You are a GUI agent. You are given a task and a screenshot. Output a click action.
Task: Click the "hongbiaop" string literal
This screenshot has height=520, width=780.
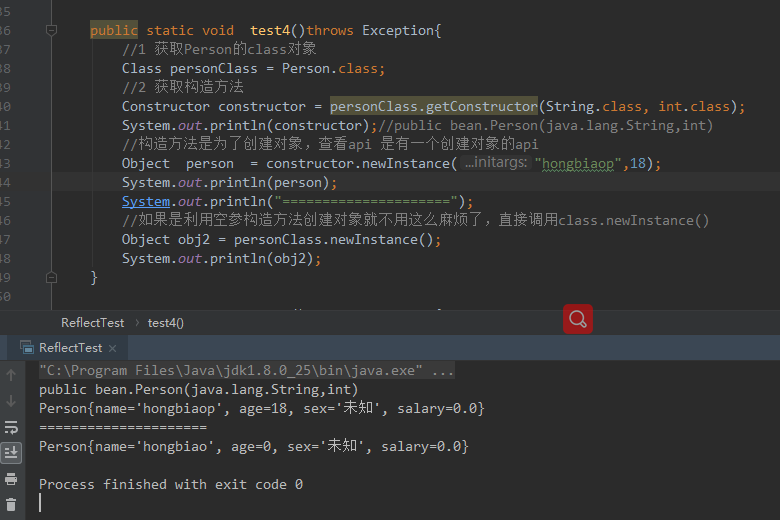(x=578, y=164)
